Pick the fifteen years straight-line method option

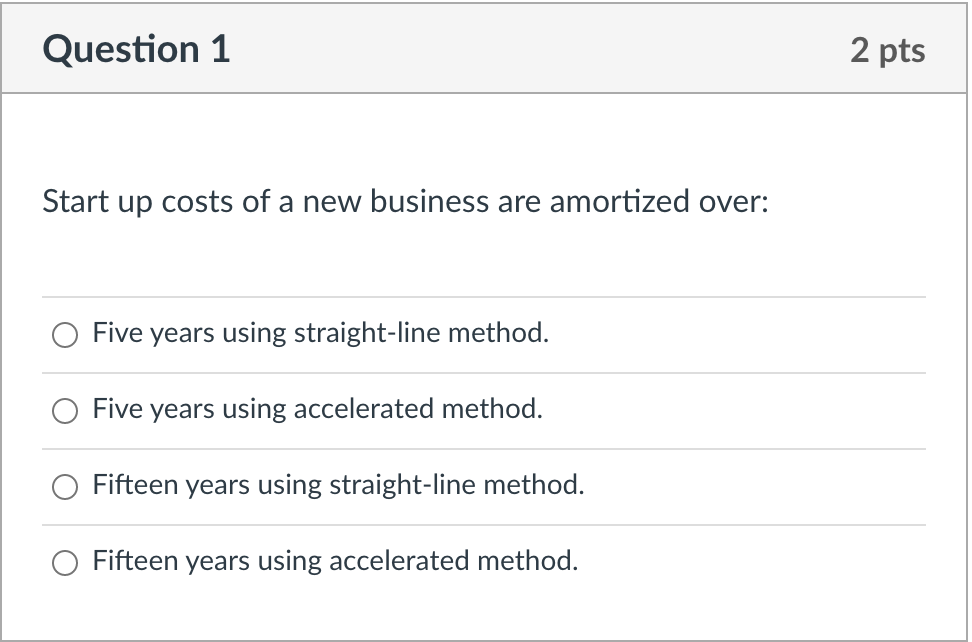[64, 486]
